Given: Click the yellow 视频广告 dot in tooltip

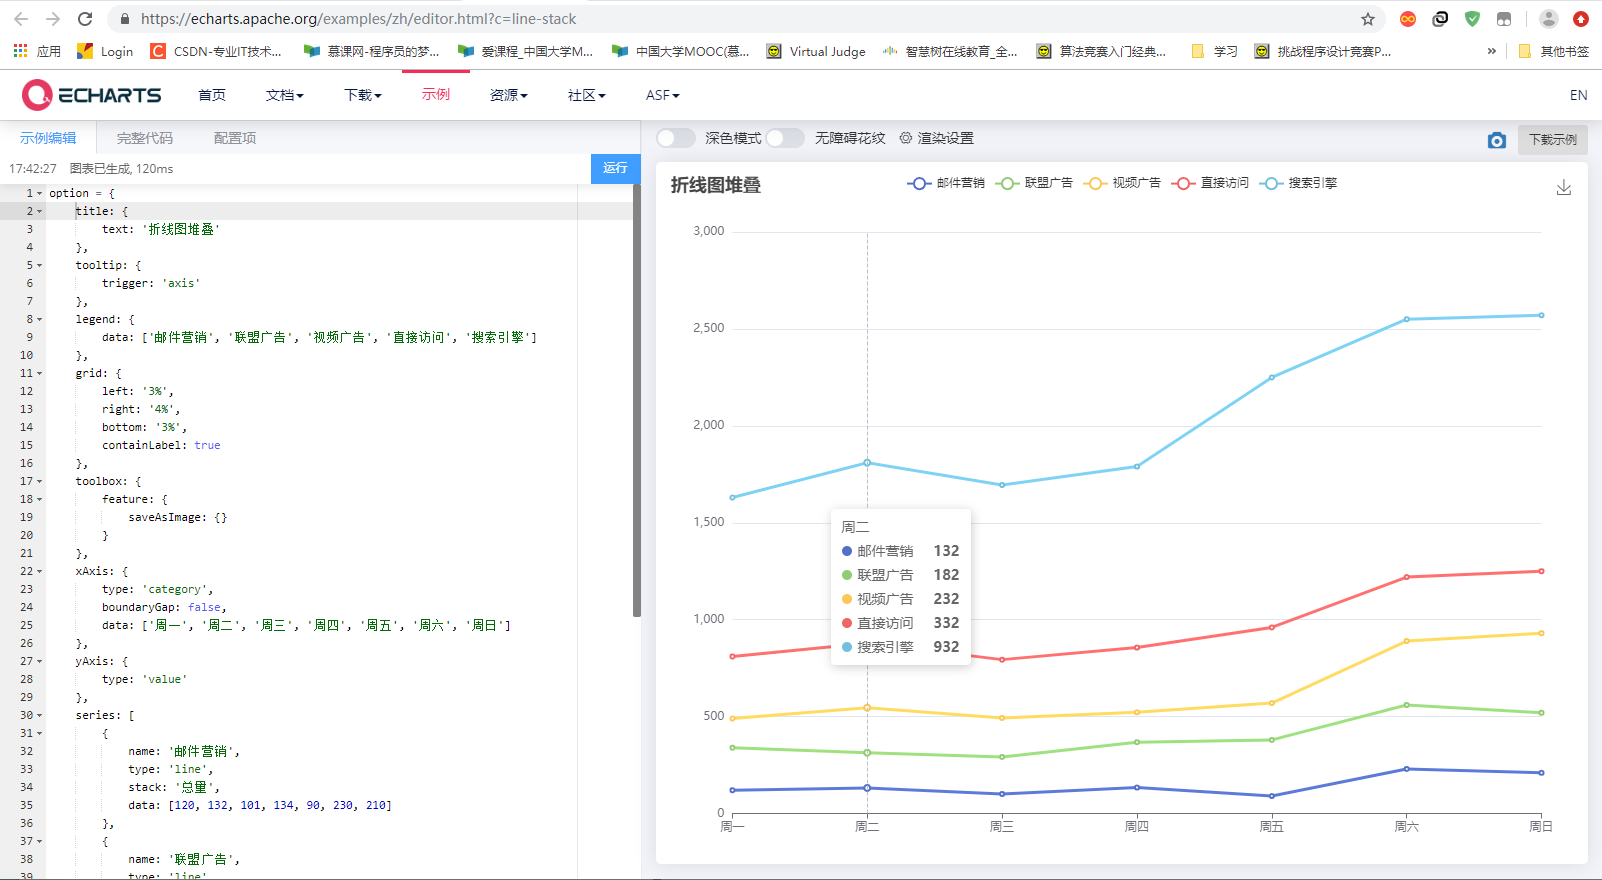Looking at the screenshot, I should [x=847, y=599].
